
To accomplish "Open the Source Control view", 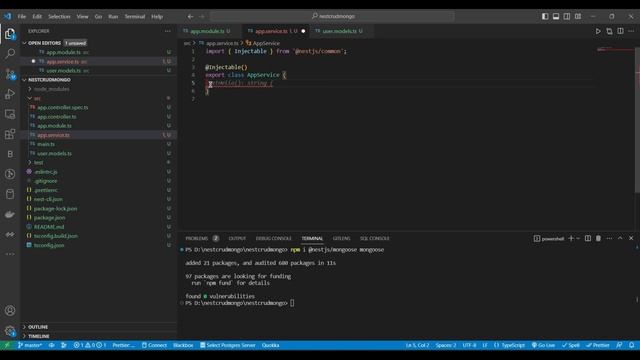I will (x=10, y=74).
